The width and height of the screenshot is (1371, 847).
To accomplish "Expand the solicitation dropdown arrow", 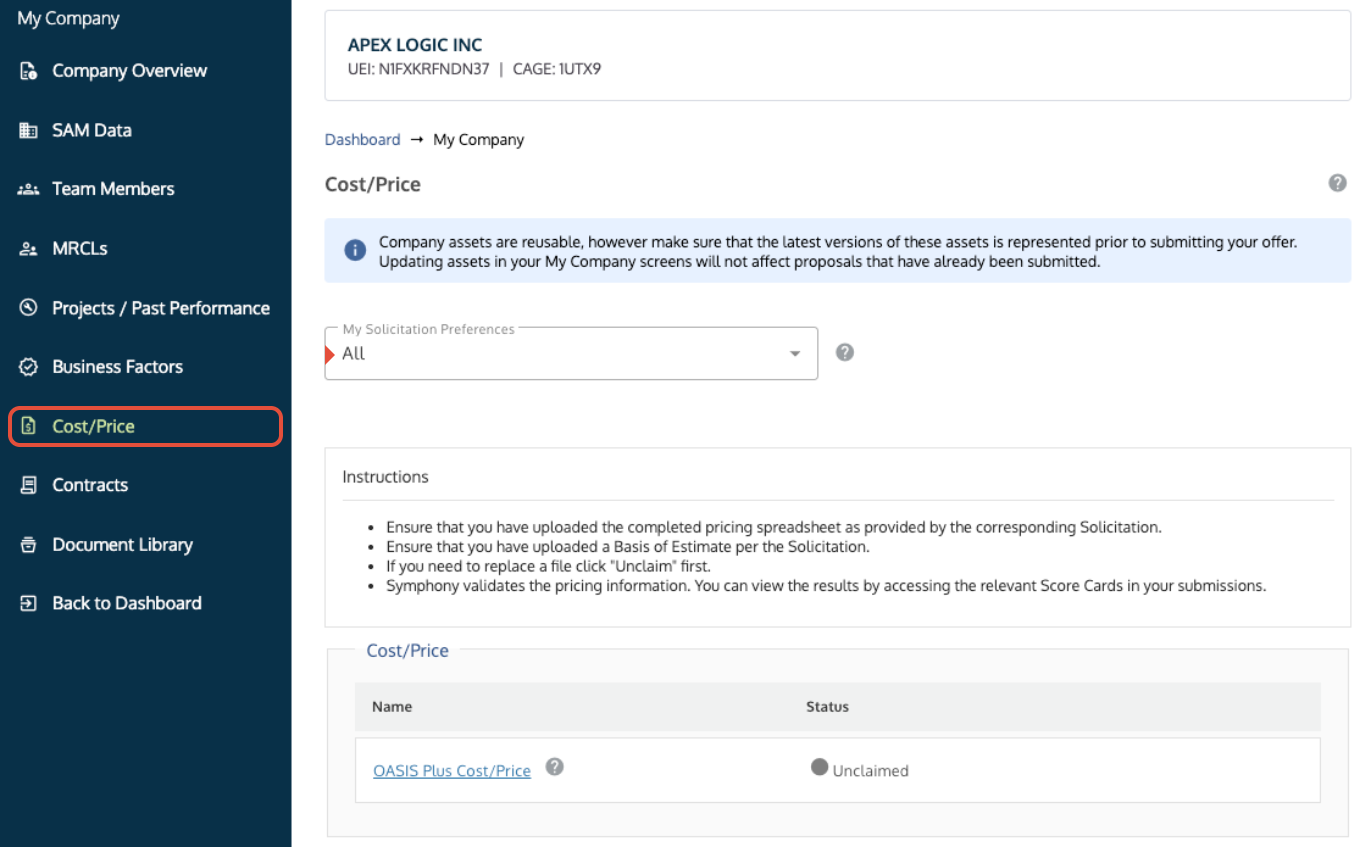I will [x=795, y=354].
